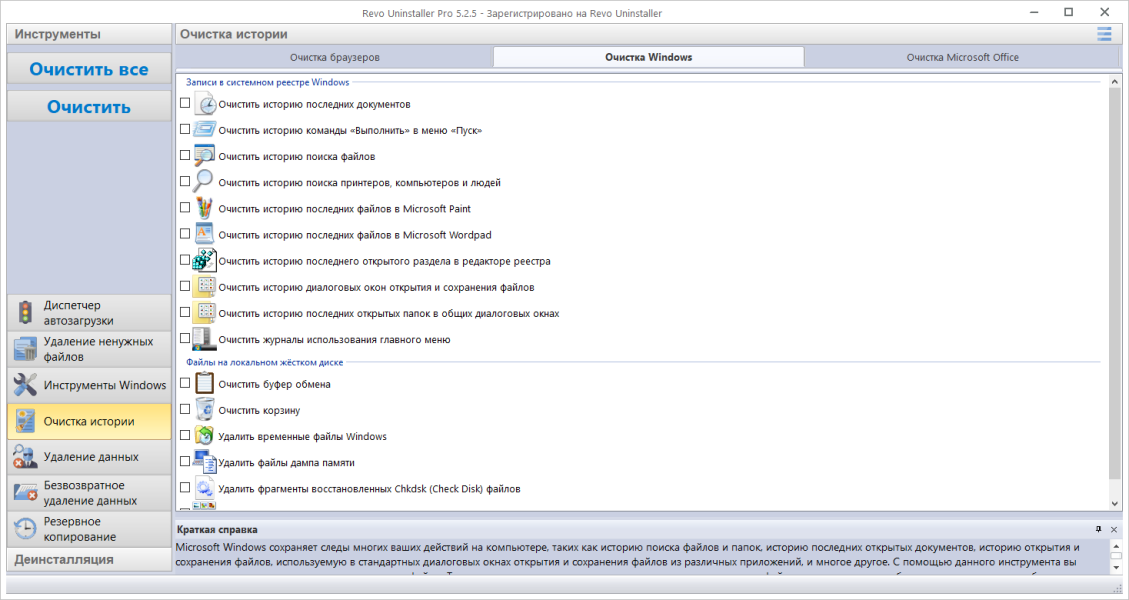The height and width of the screenshot is (600, 1129).
Task: Enable 'Очистить корзину' checkbox
Action: [x=185, y=409]
